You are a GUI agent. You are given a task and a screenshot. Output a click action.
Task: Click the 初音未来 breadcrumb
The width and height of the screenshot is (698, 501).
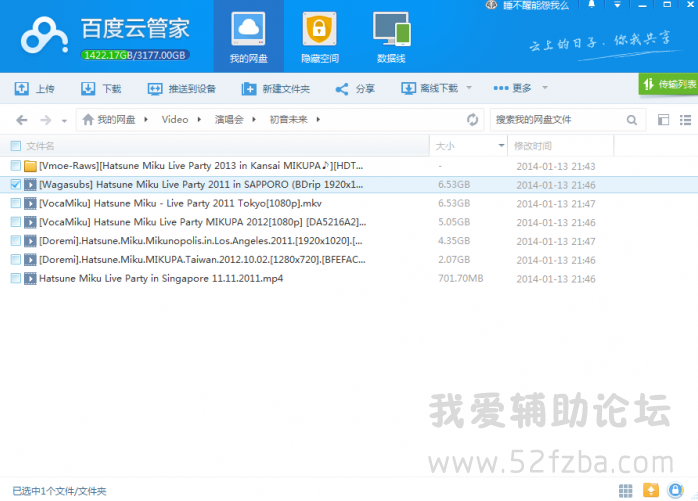[x=288, y=119]
